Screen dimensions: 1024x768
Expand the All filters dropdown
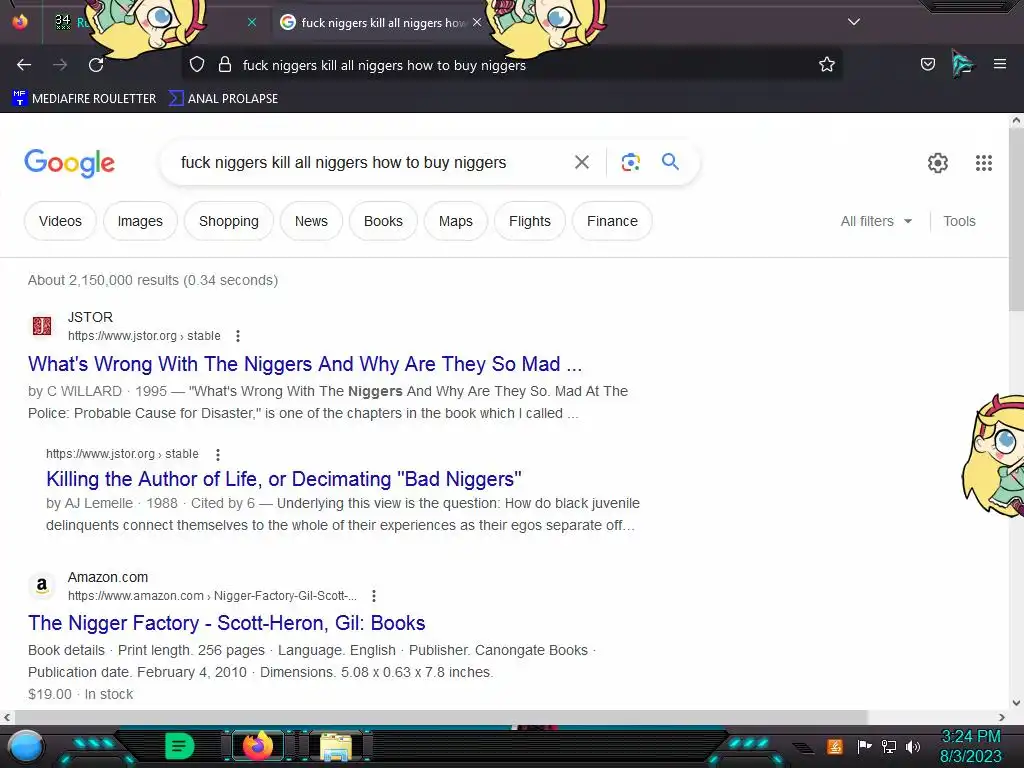point(876,221)
